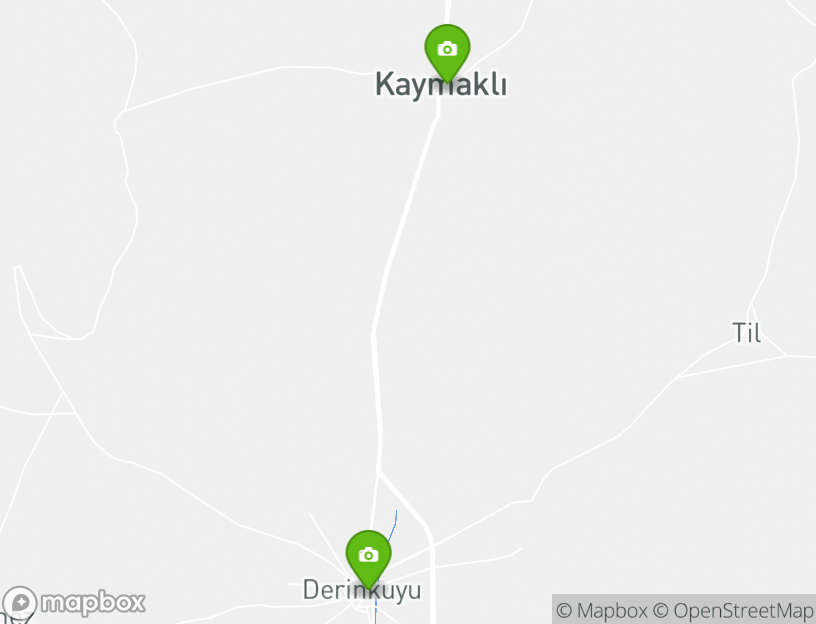
Task: Click the road junction east of Til
Action: click(x=787, y=355)
